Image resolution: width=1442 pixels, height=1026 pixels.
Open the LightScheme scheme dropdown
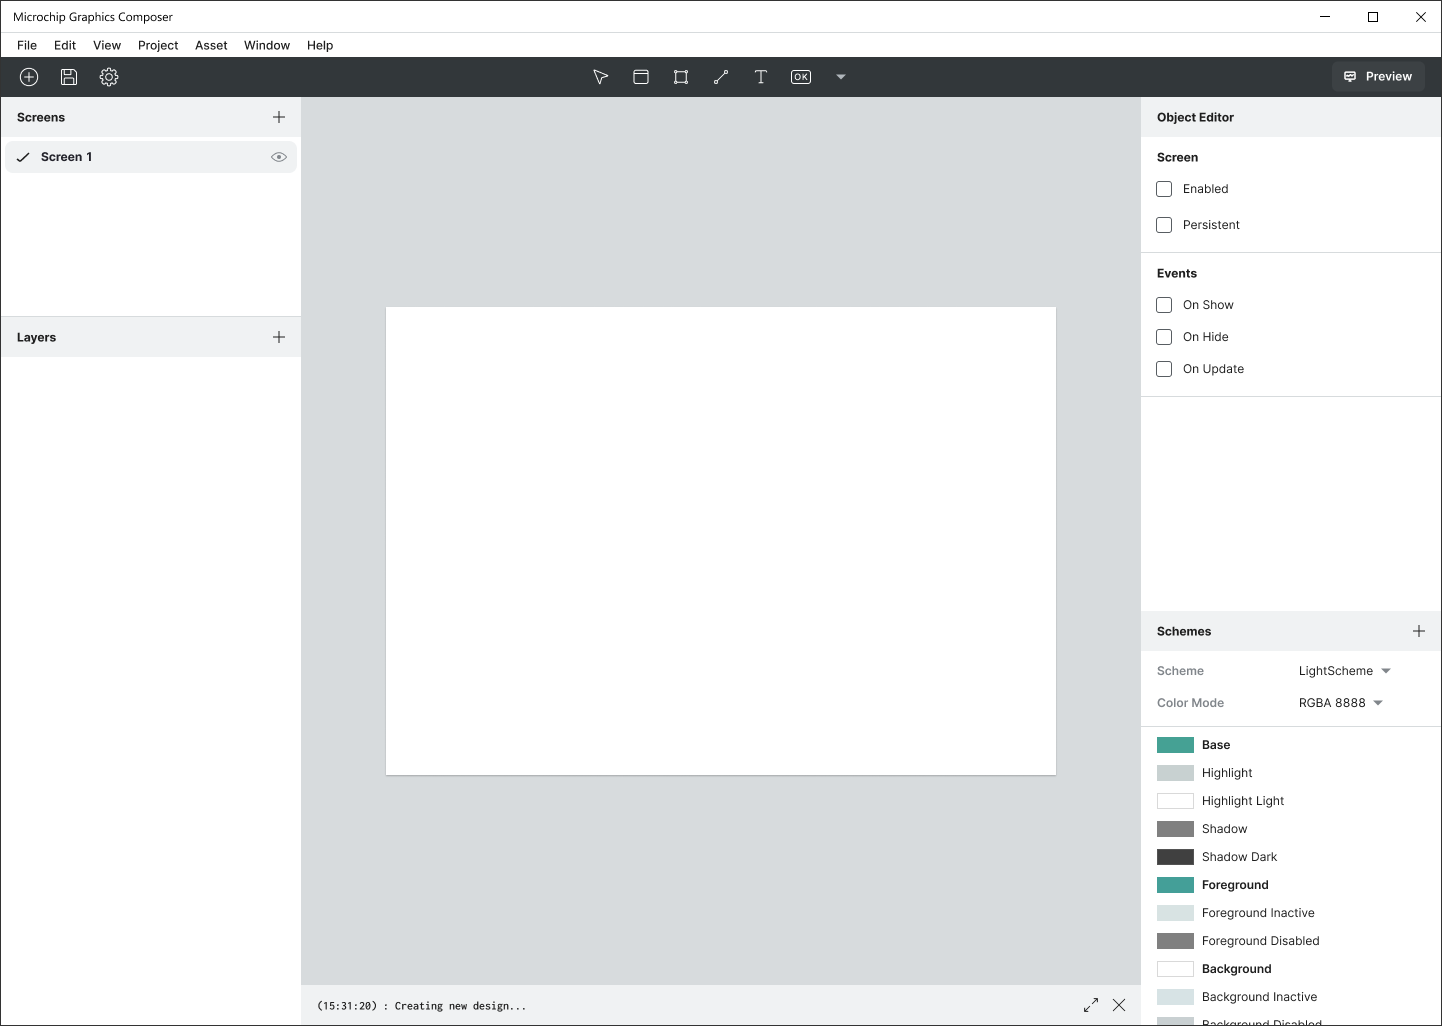pyautogui.click(x=1344, y=671)
